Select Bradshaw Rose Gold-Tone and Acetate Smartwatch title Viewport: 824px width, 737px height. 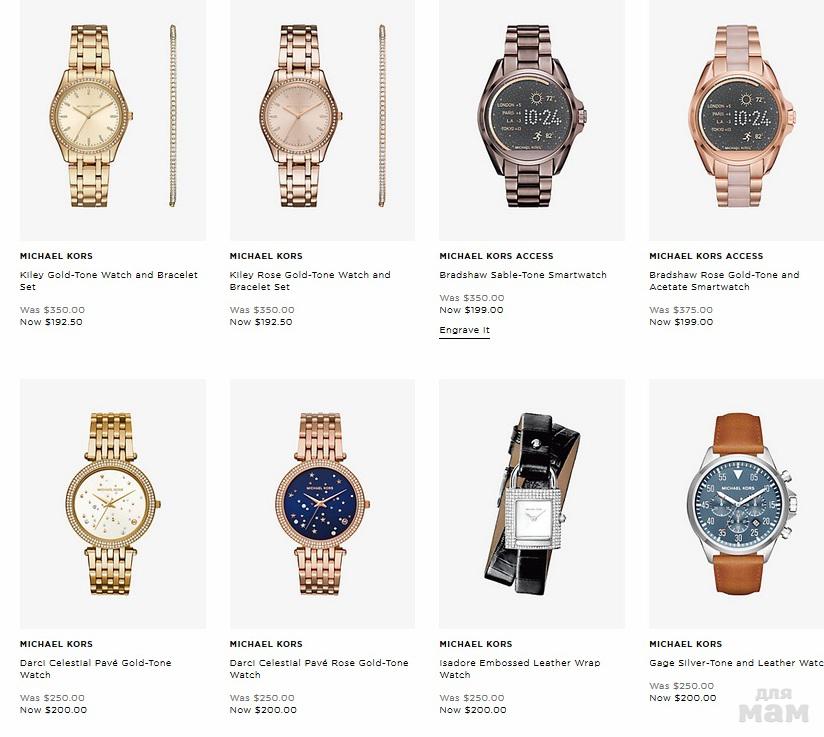click(724, 281)
